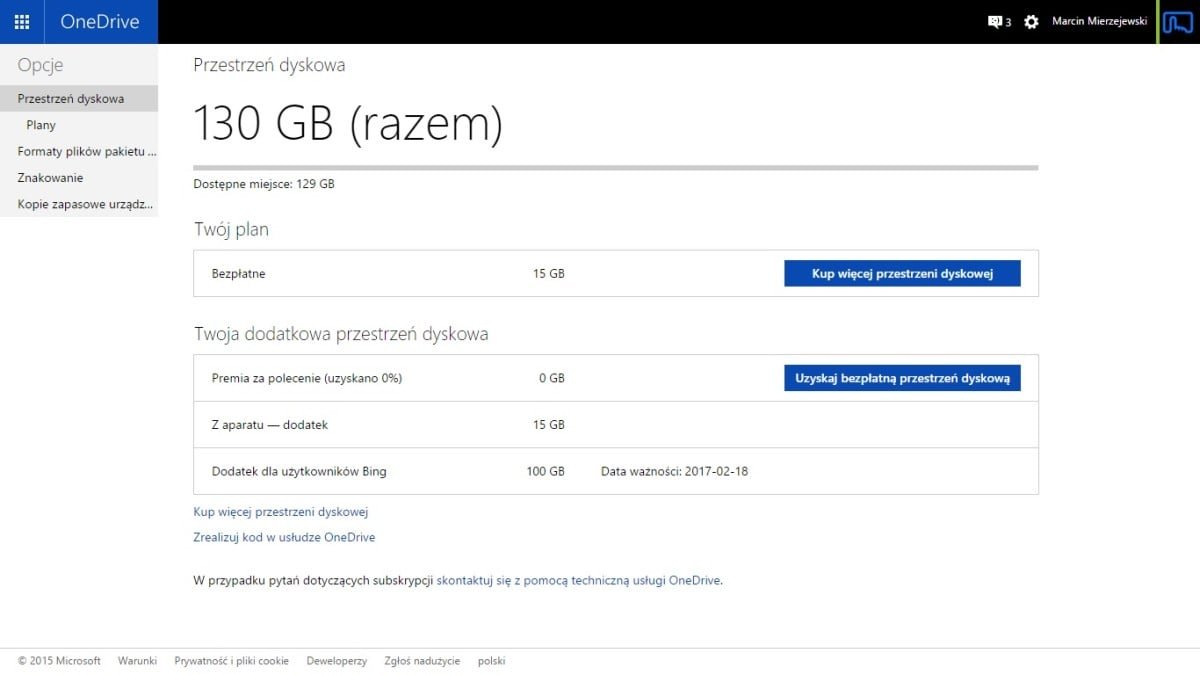1200x675 pixels.
Task: Open the app launcher grid icon
Action: coord(22,22)
